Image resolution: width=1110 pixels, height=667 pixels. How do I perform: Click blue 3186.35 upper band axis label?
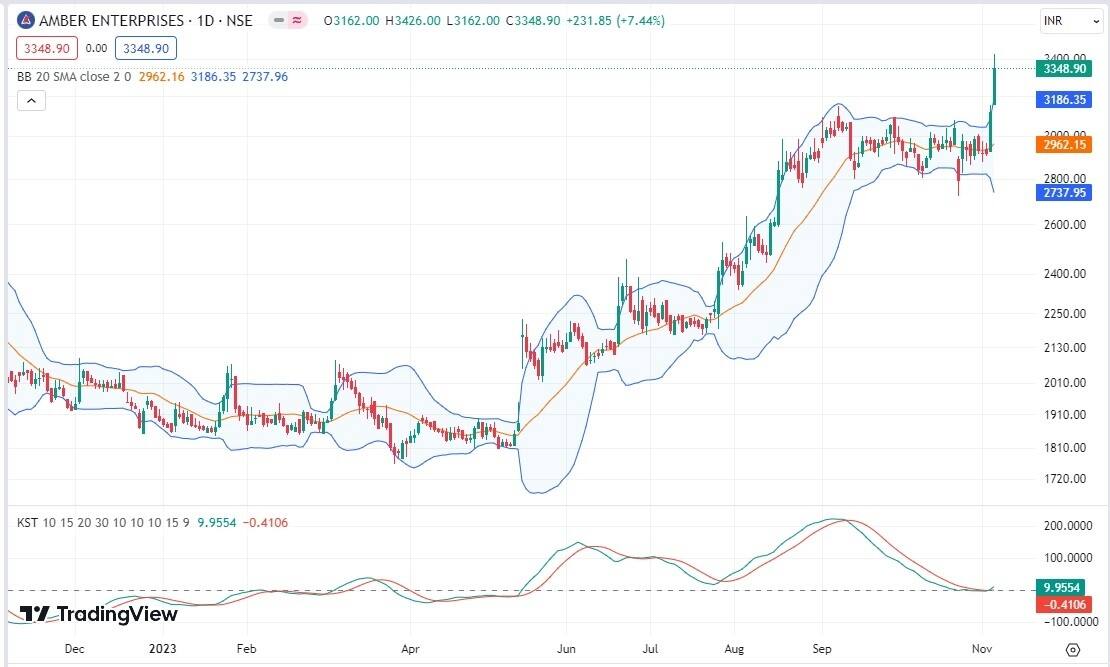coord(1064,100)
